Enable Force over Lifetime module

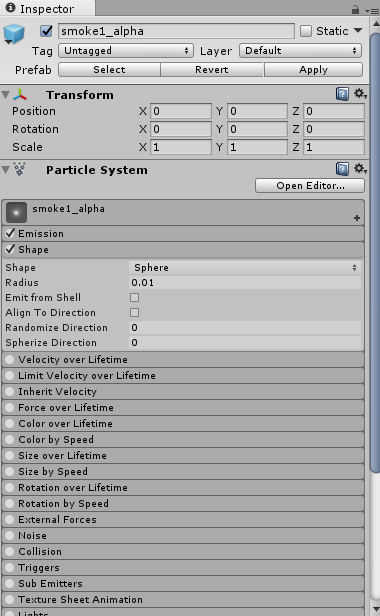coord(9,407)
